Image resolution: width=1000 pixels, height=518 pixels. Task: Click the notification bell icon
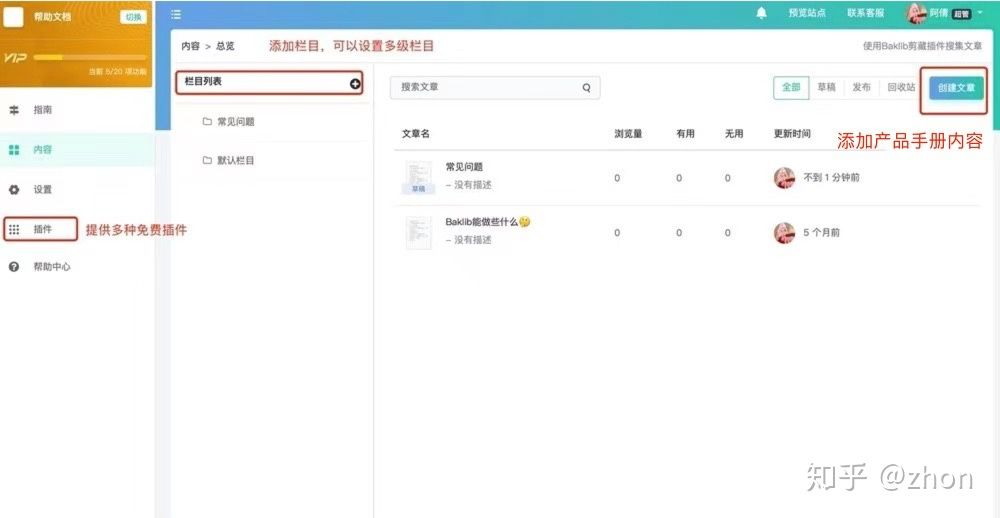point(762,13)
